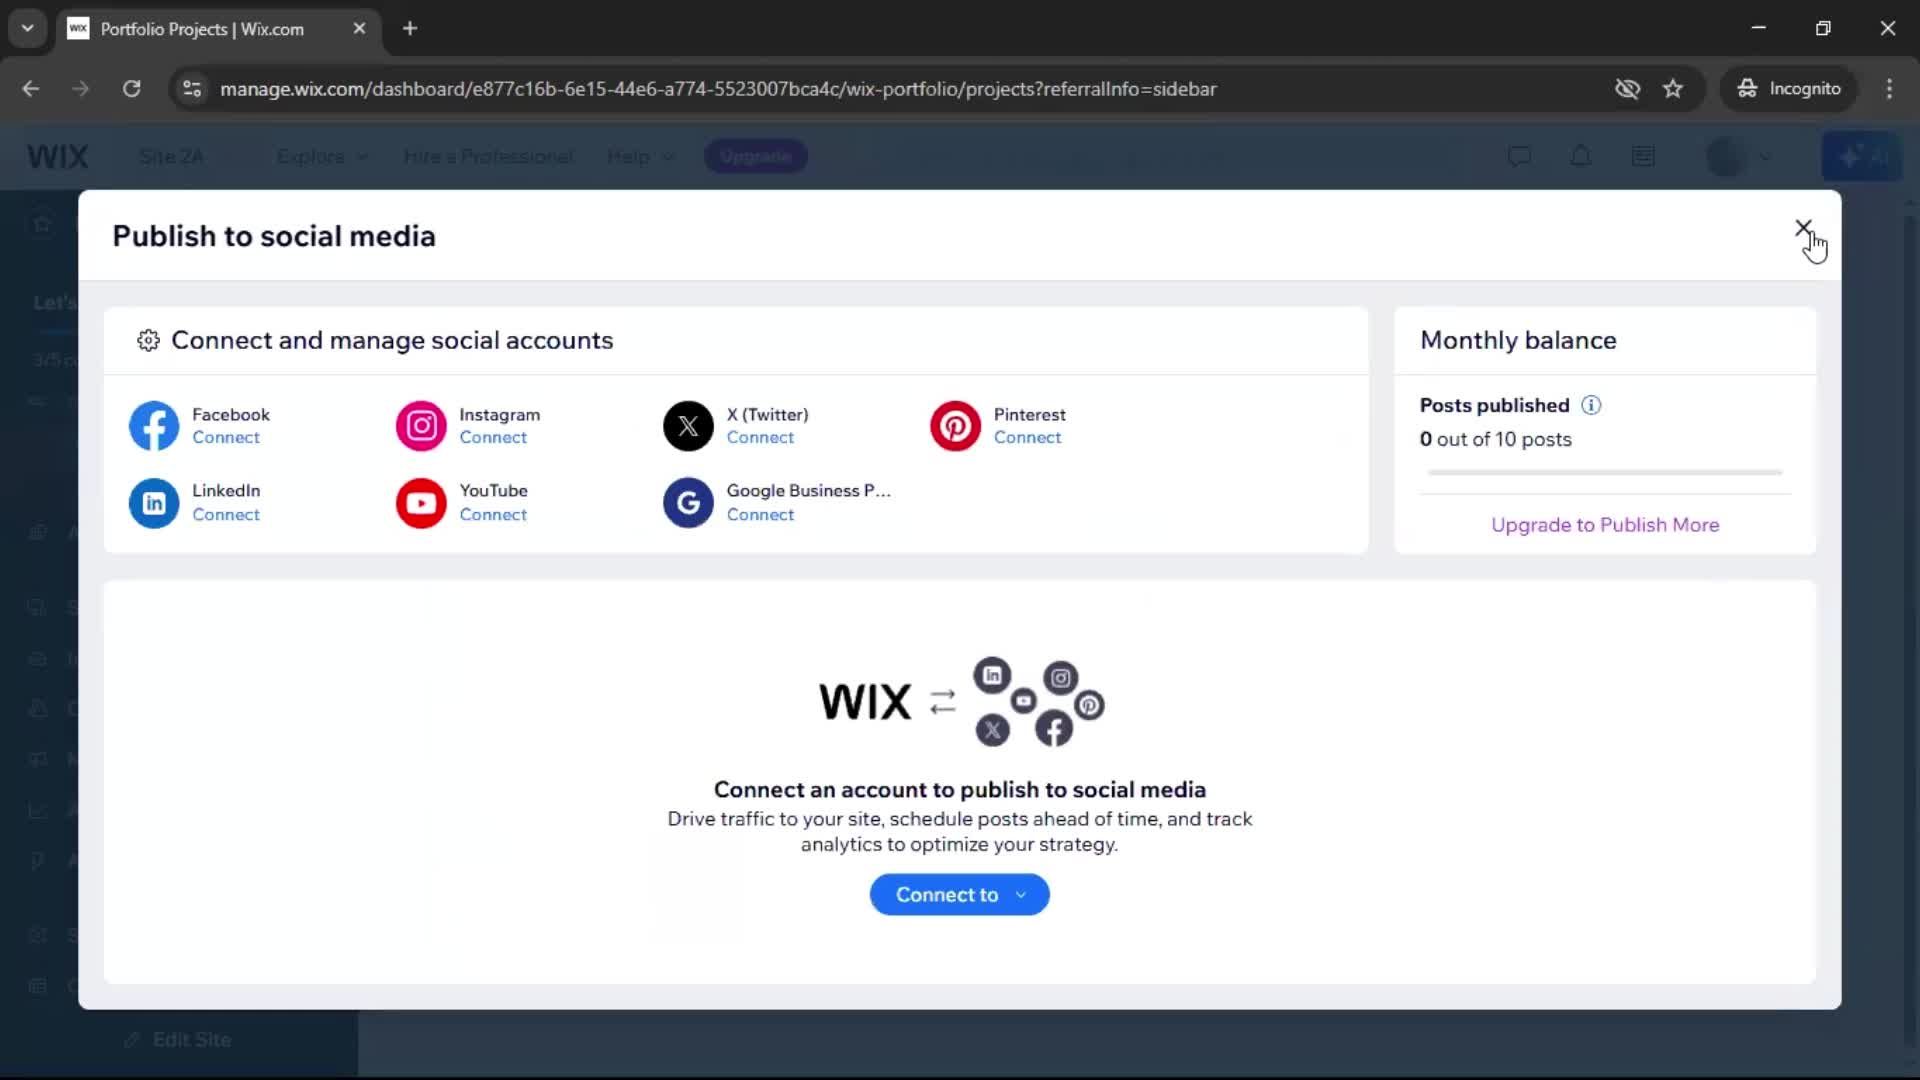Click the LinkedIn logo icon

click(154, 502)
